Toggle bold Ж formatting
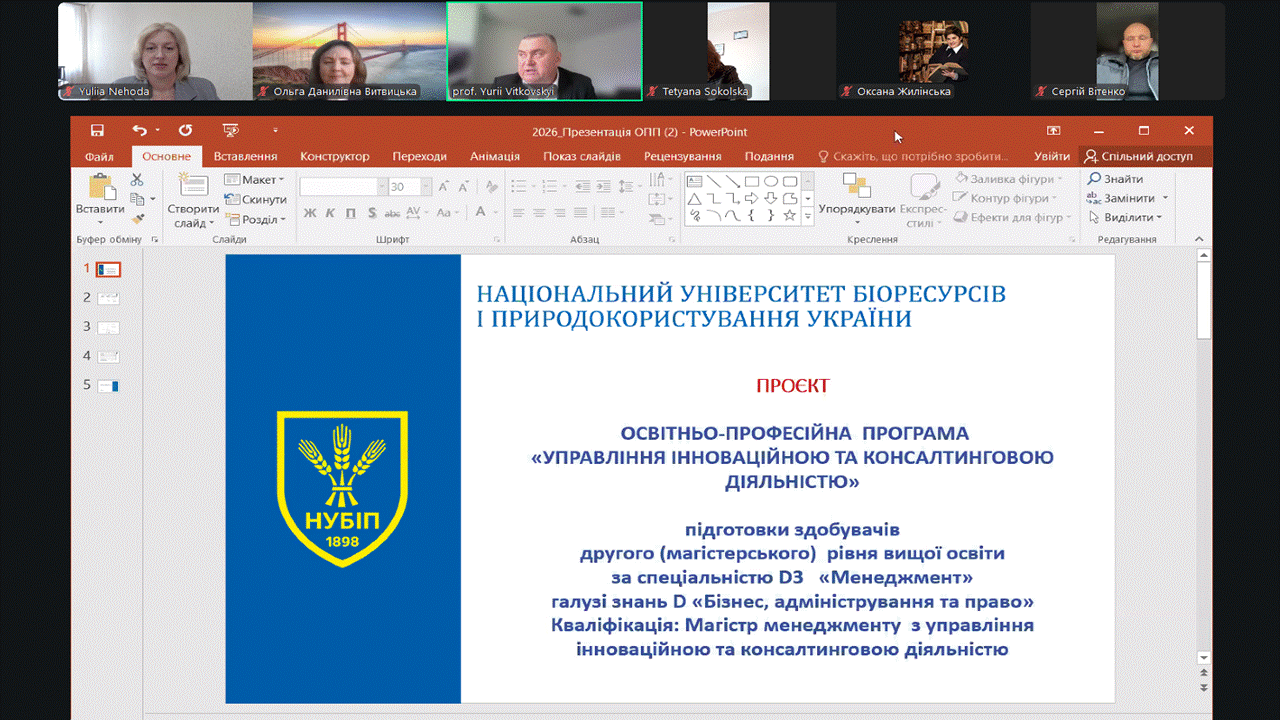Image resolution: width=1280 pixels, height=720 pixels. (310, 213)
